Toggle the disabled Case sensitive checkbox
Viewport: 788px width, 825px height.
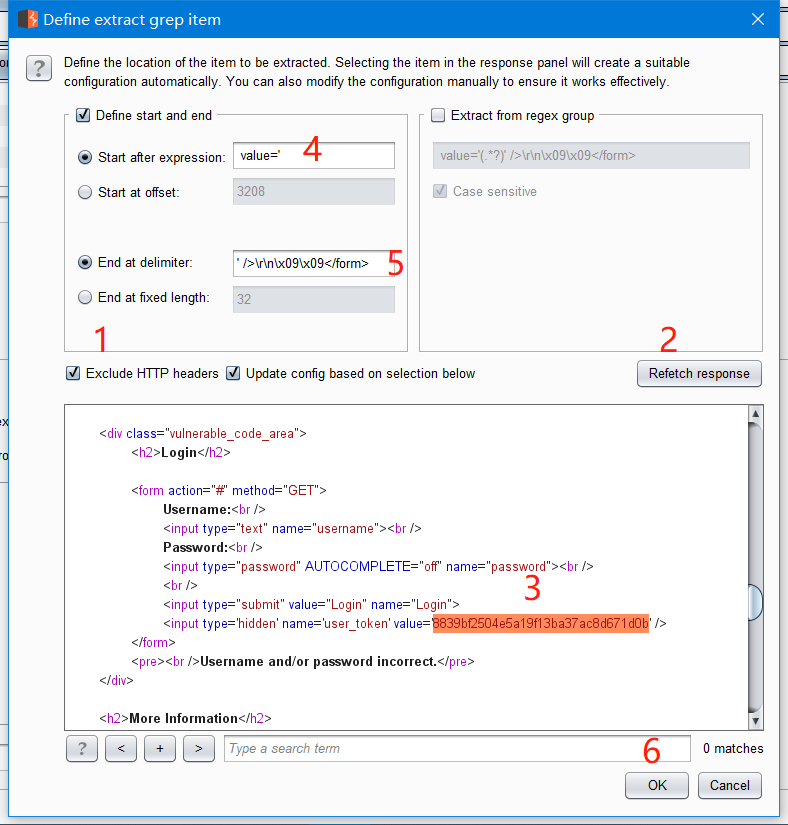click(440, 191)
